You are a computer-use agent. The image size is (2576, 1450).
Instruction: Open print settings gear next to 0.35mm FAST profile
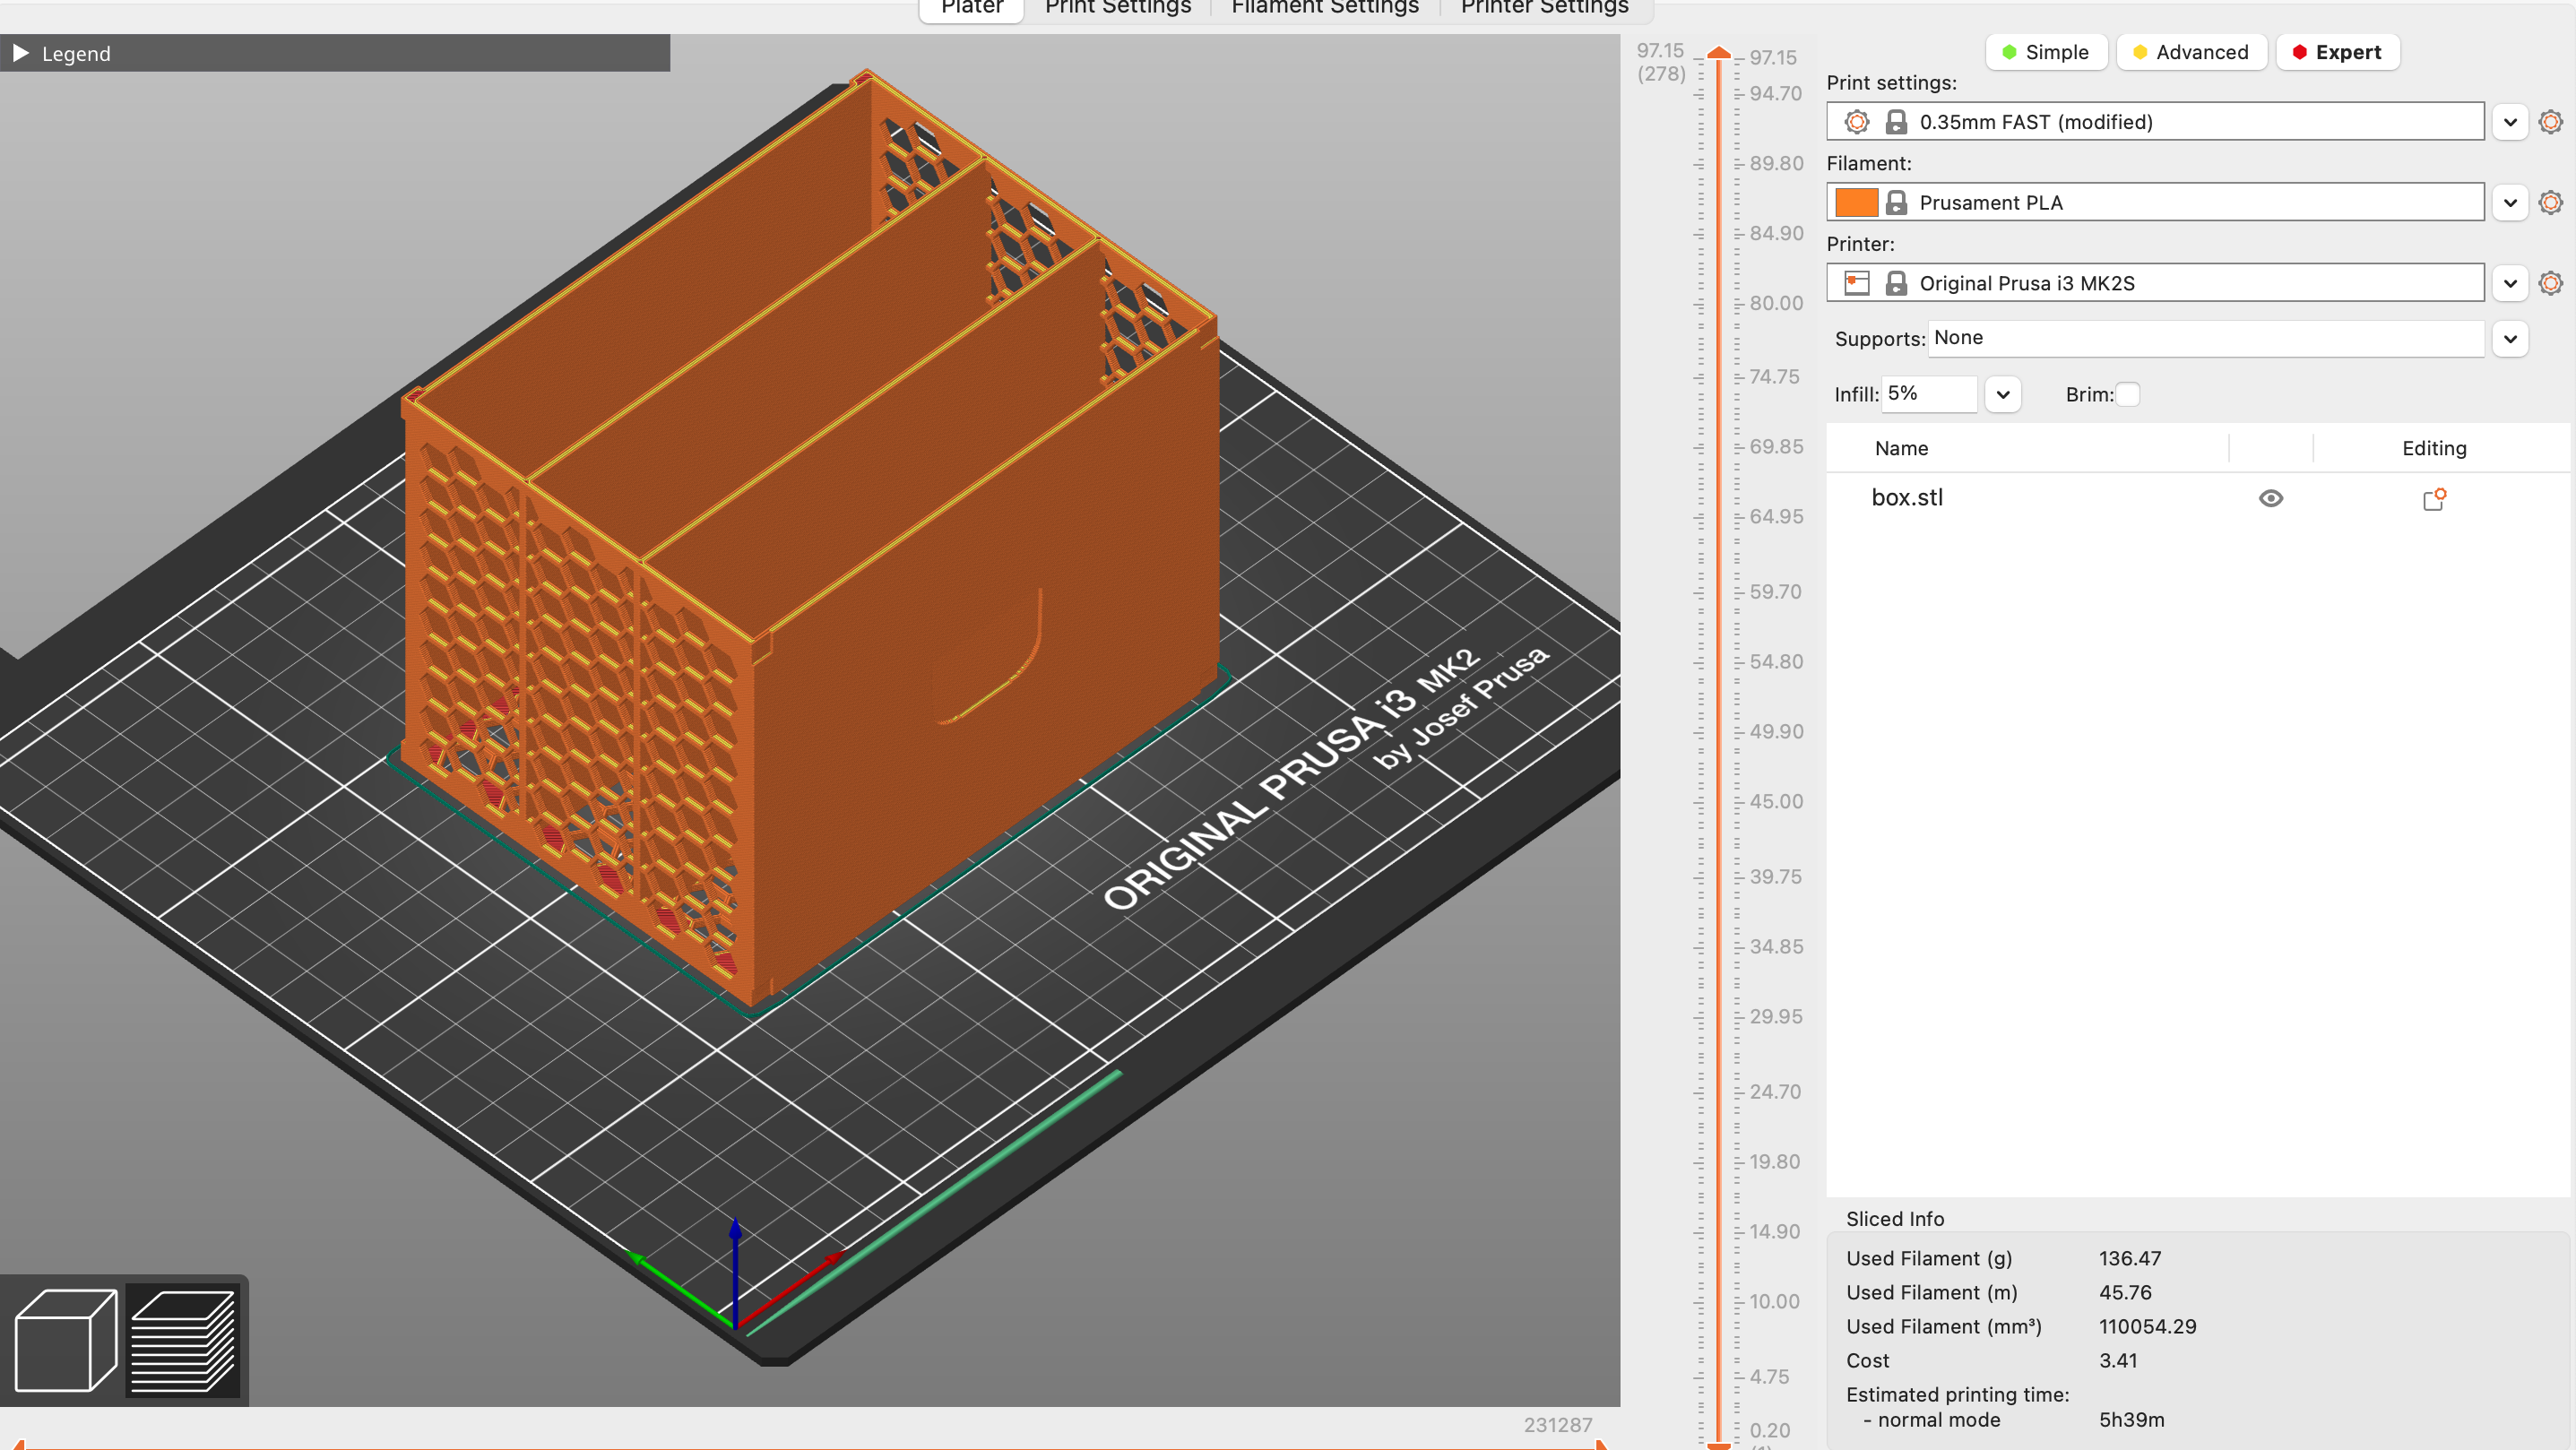click(x=2550, y=121)
